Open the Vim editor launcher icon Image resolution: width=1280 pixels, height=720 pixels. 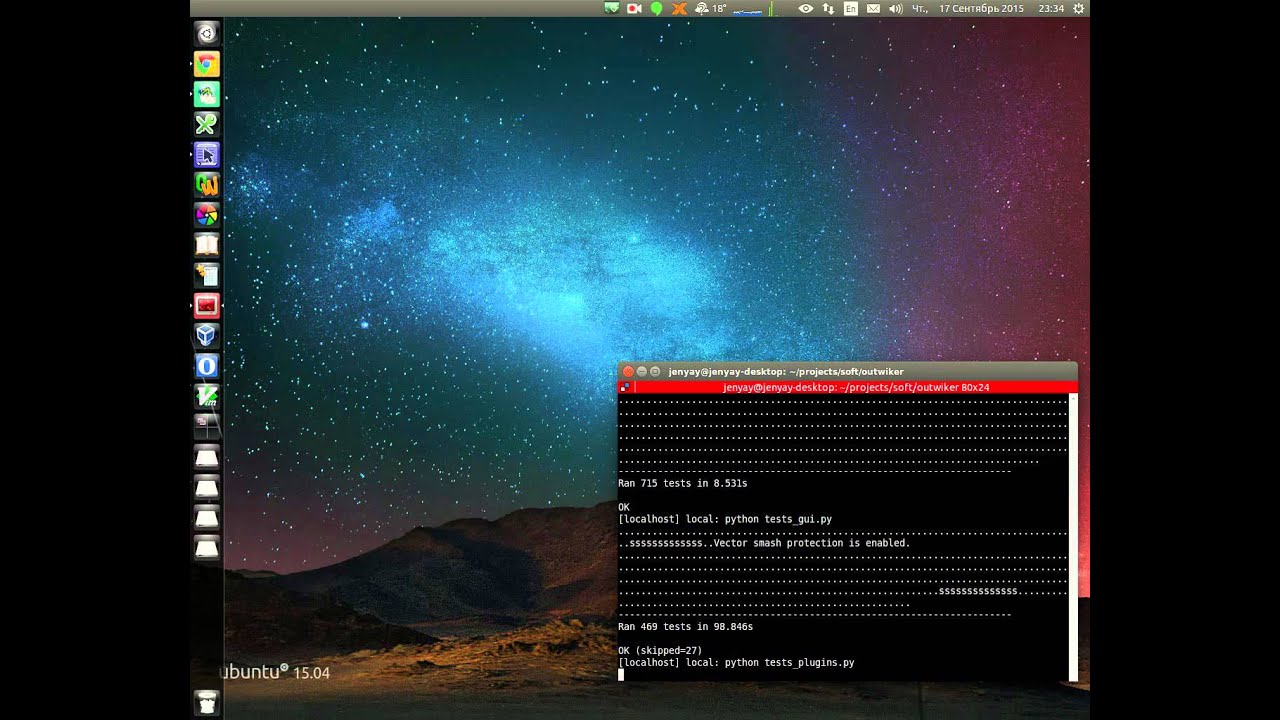[x=206, y=396]
